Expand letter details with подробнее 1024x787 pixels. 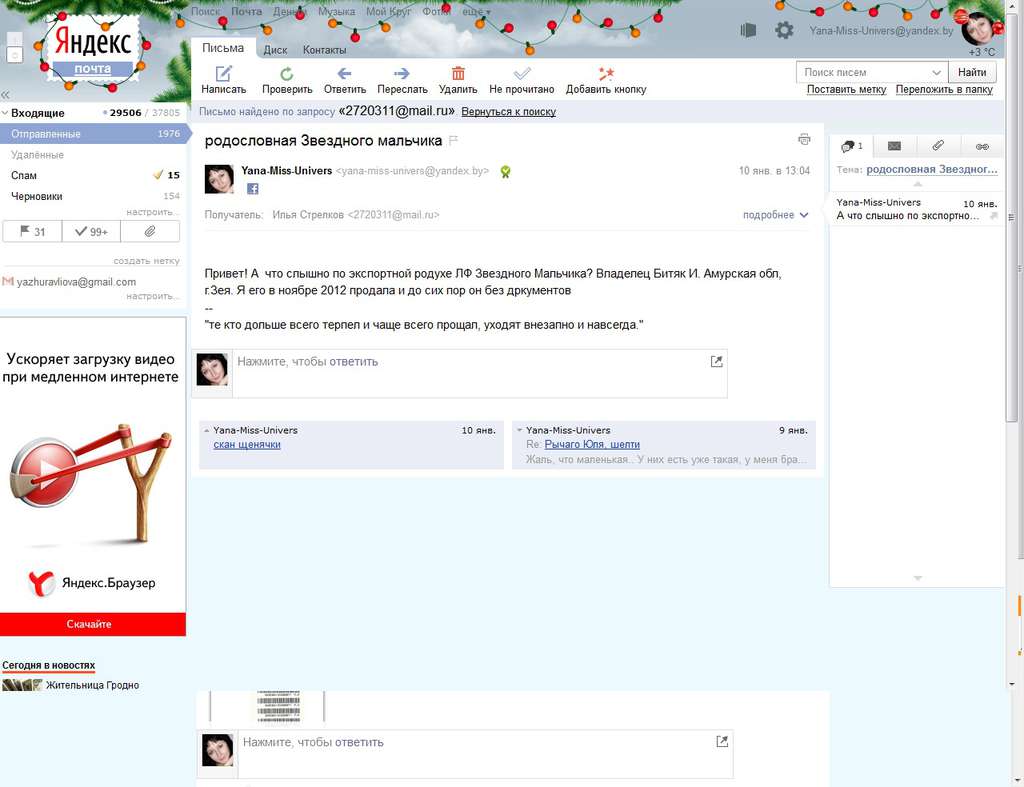[x=775, y=215]
